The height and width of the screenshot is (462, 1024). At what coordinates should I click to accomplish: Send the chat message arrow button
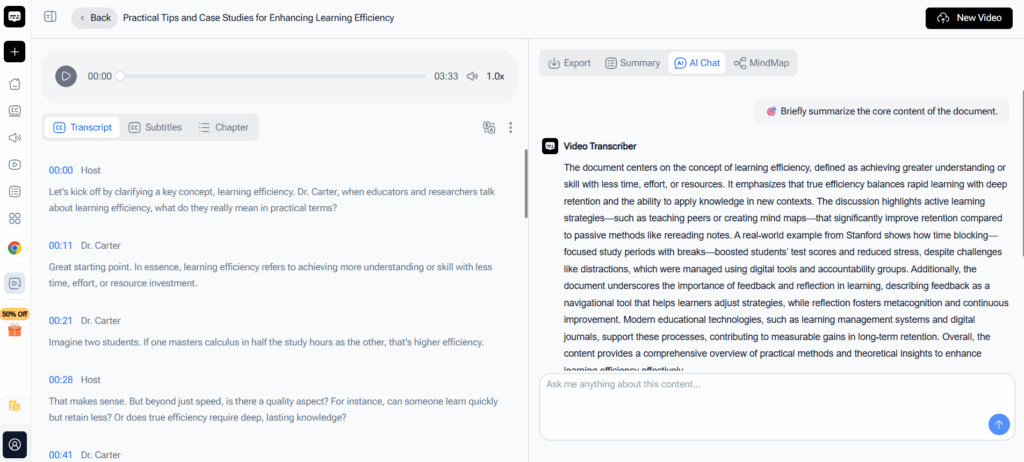[998, 424]
